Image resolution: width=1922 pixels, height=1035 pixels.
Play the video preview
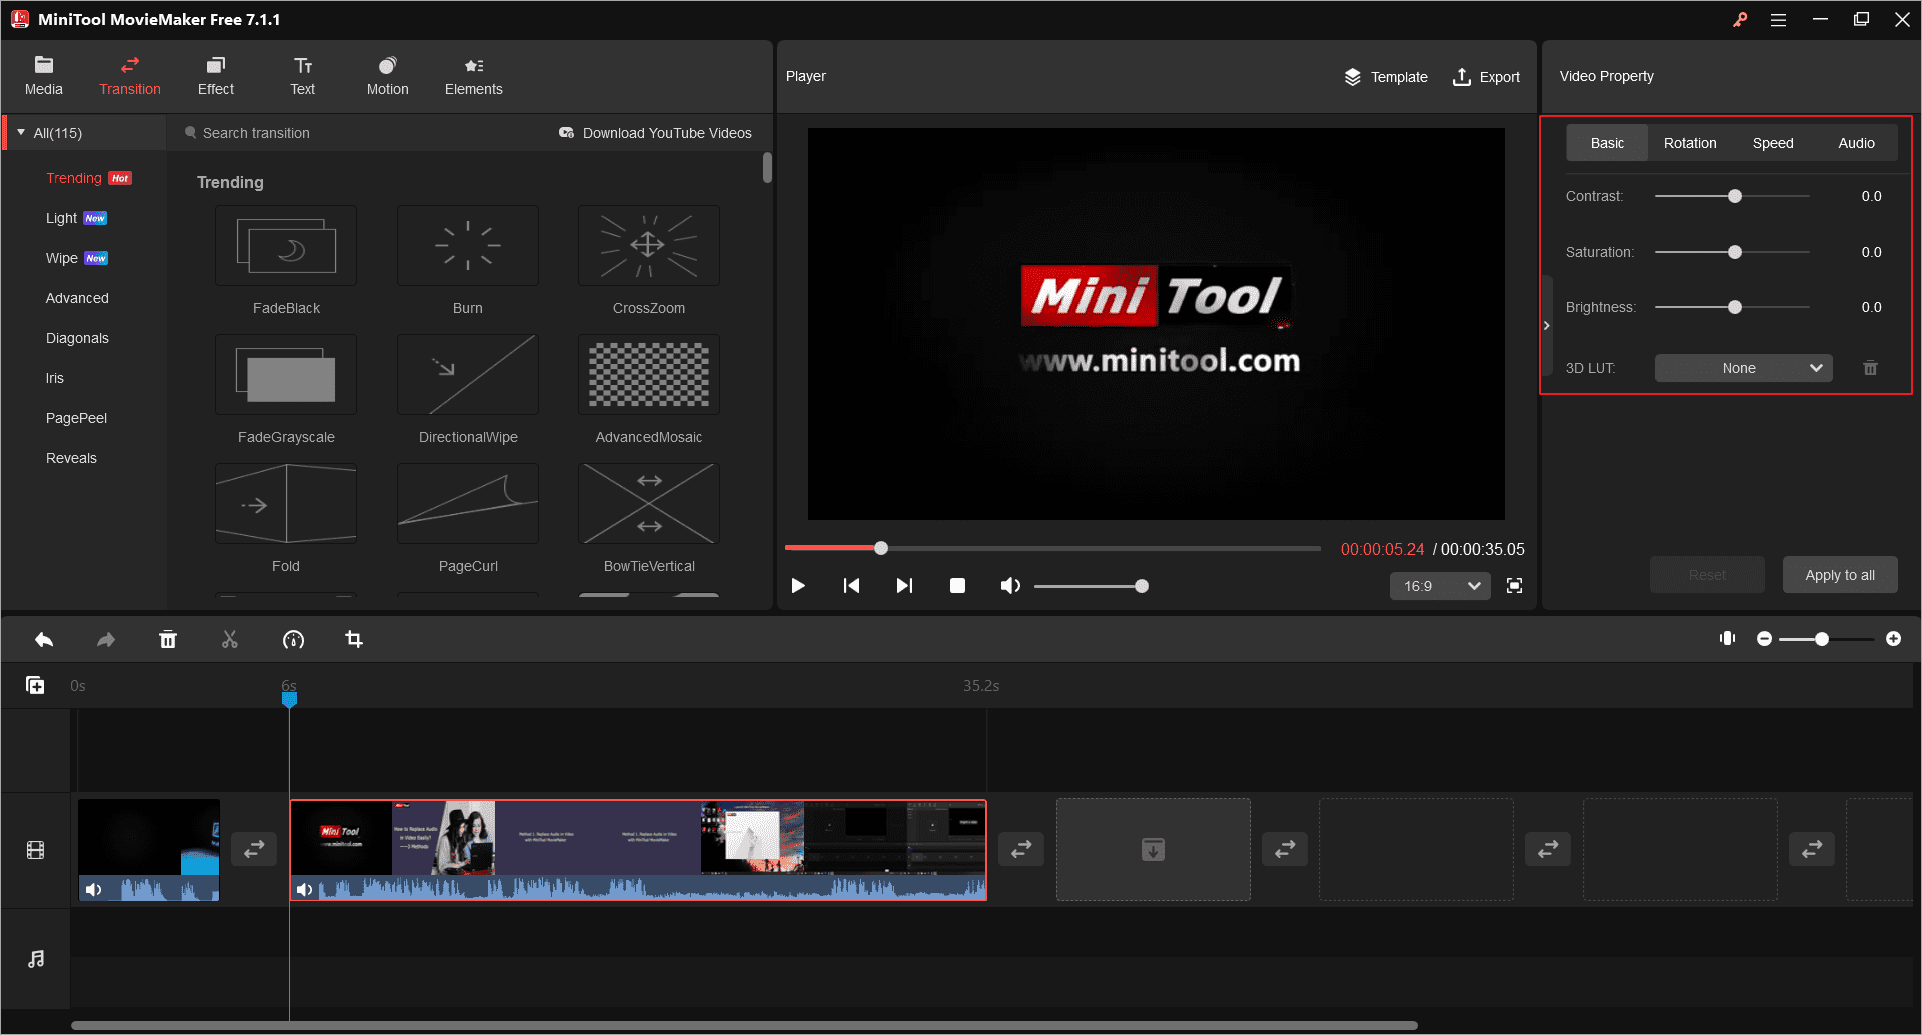798,586
